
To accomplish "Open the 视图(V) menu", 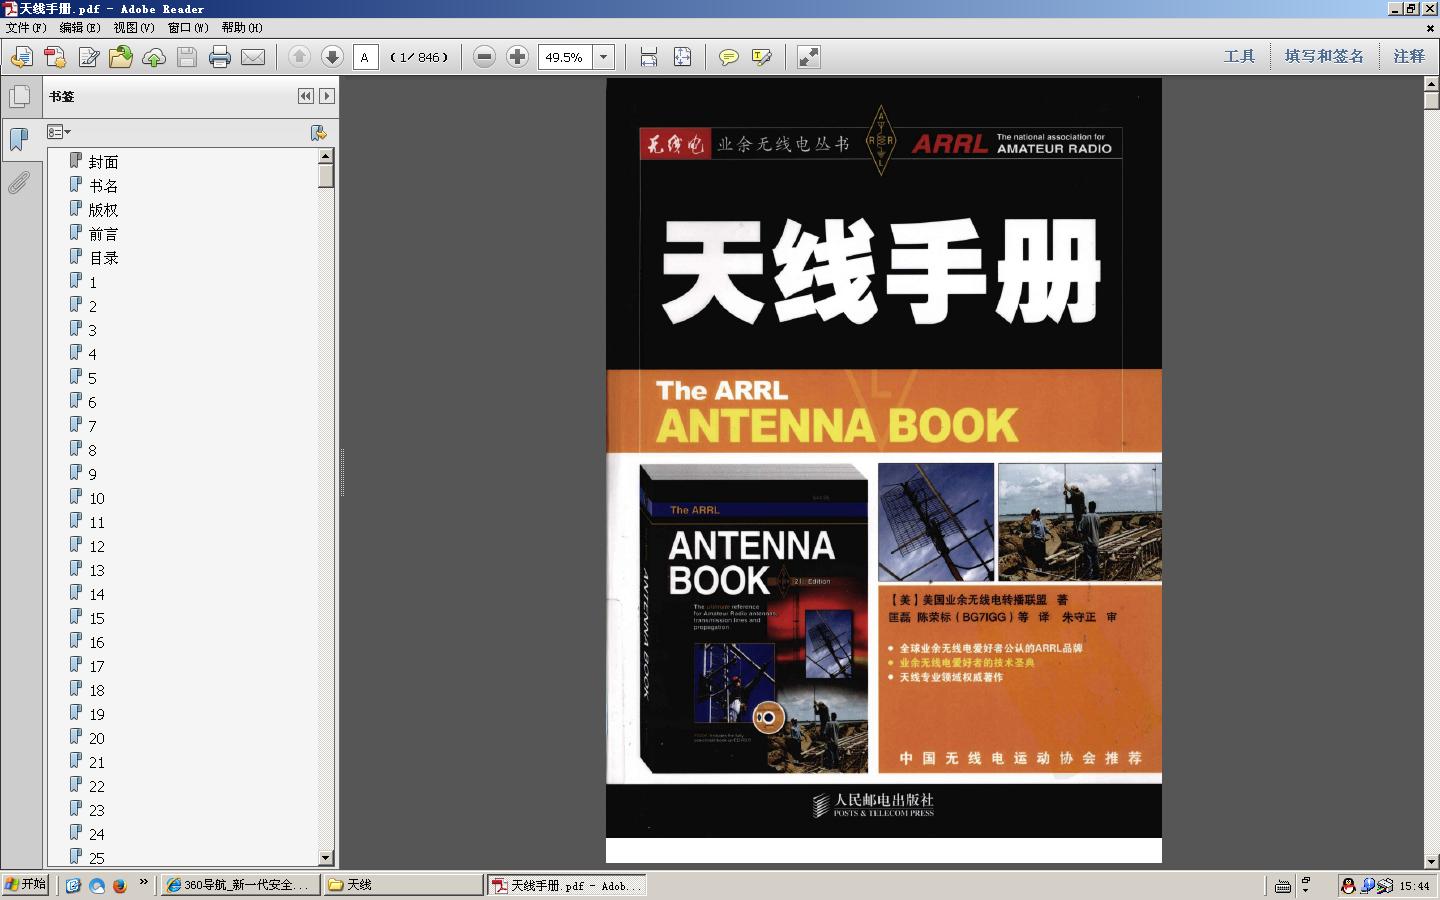I will 134,28.
